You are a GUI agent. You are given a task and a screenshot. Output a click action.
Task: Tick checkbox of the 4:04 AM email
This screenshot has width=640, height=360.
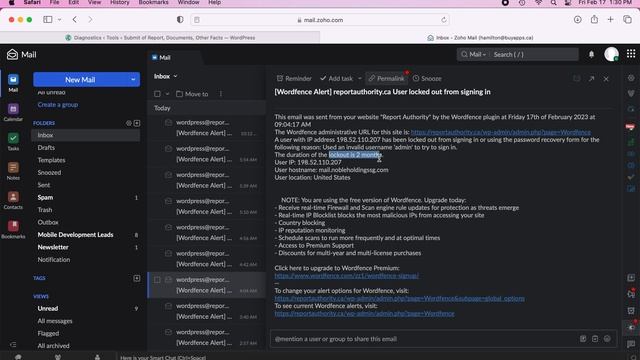click(157, 280)
